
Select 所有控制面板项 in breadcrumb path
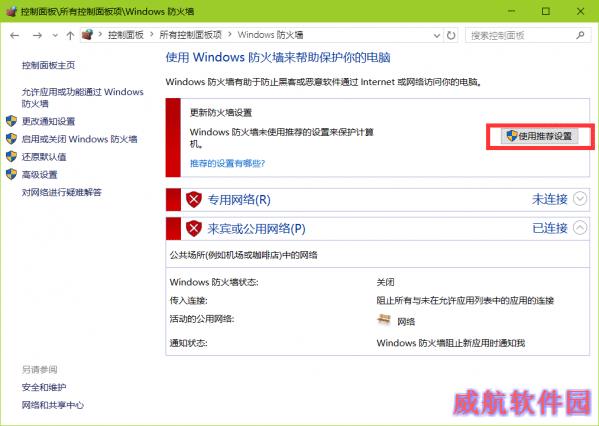coord(190,35)
